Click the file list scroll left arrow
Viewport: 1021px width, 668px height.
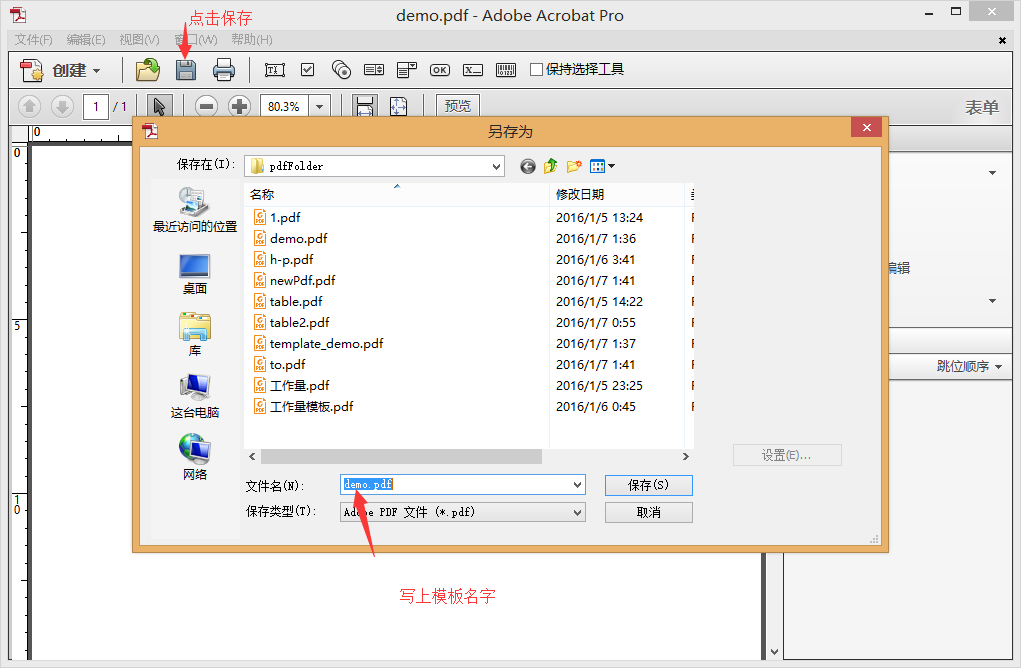[x=252, y=456]
